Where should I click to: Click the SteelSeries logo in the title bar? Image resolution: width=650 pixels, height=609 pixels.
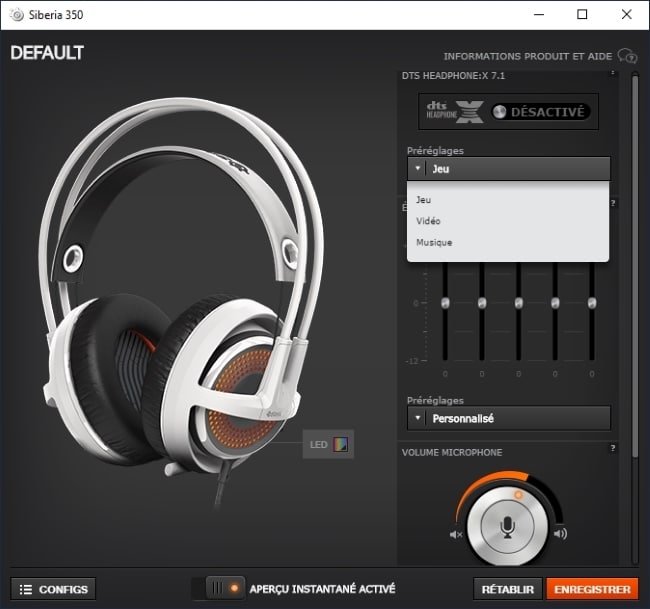click(17, 15)
